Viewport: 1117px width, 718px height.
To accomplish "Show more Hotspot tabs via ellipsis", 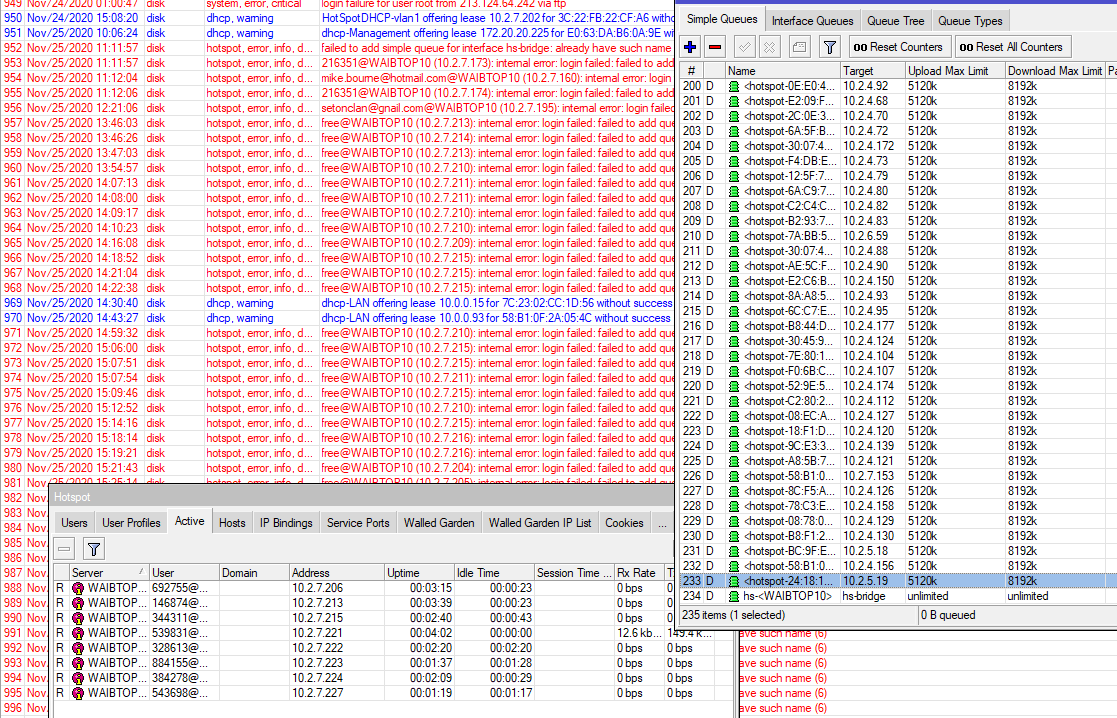I will [663, 523].
